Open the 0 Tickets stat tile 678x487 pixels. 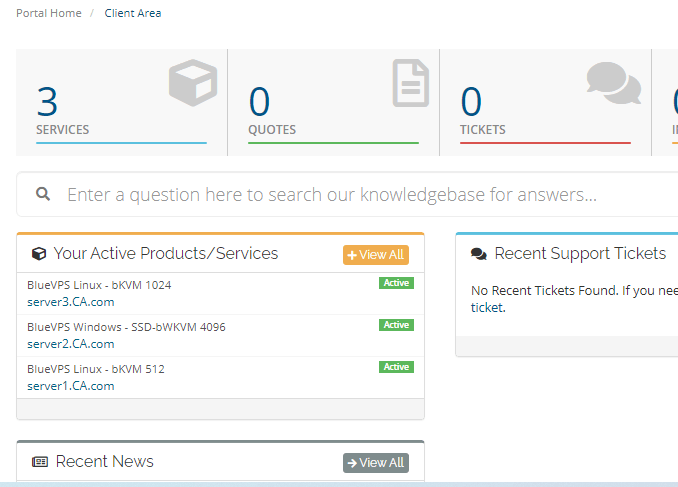(x=545, y=103)
